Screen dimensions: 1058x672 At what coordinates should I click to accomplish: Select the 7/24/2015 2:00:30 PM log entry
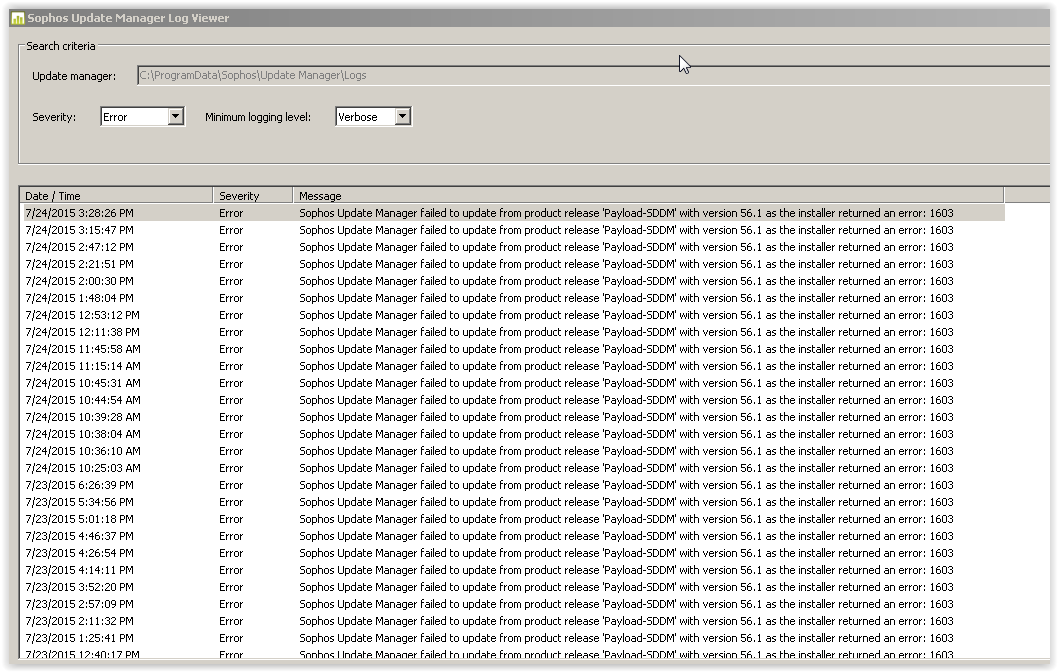[513, 281]
